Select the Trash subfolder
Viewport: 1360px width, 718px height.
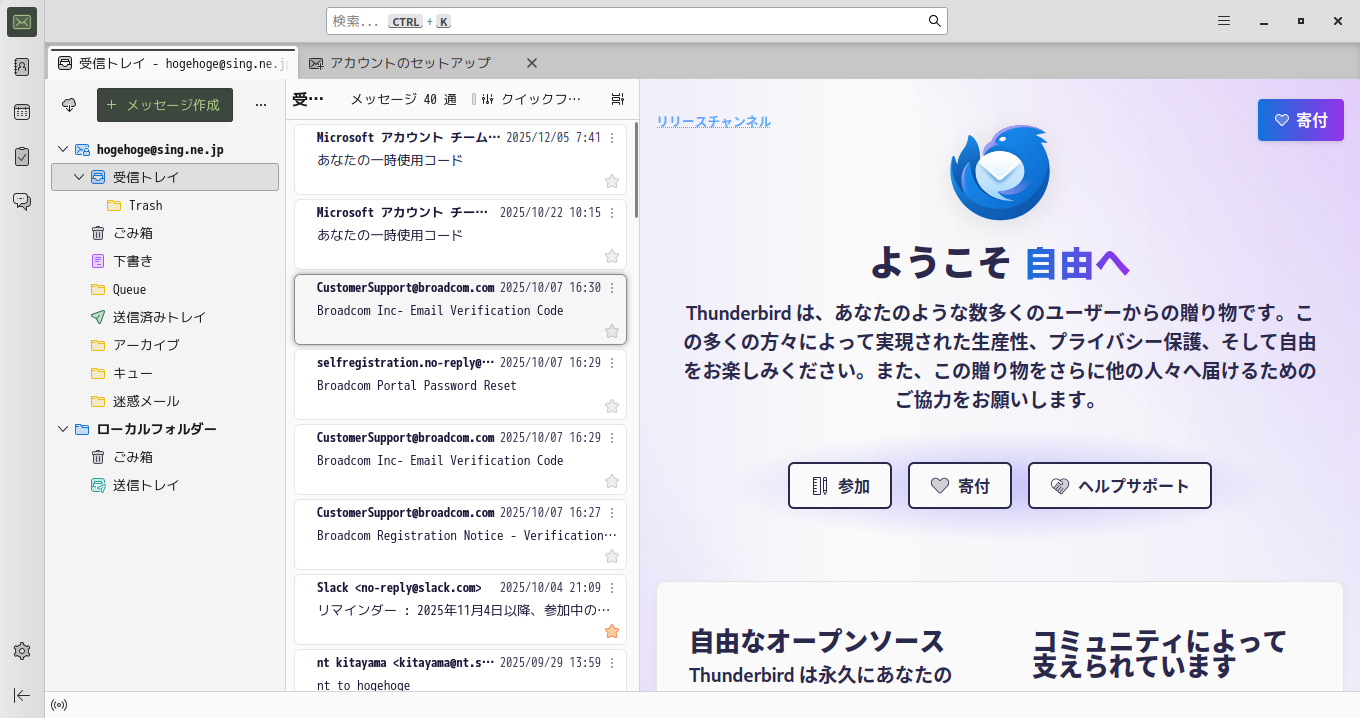pos(165,205)
